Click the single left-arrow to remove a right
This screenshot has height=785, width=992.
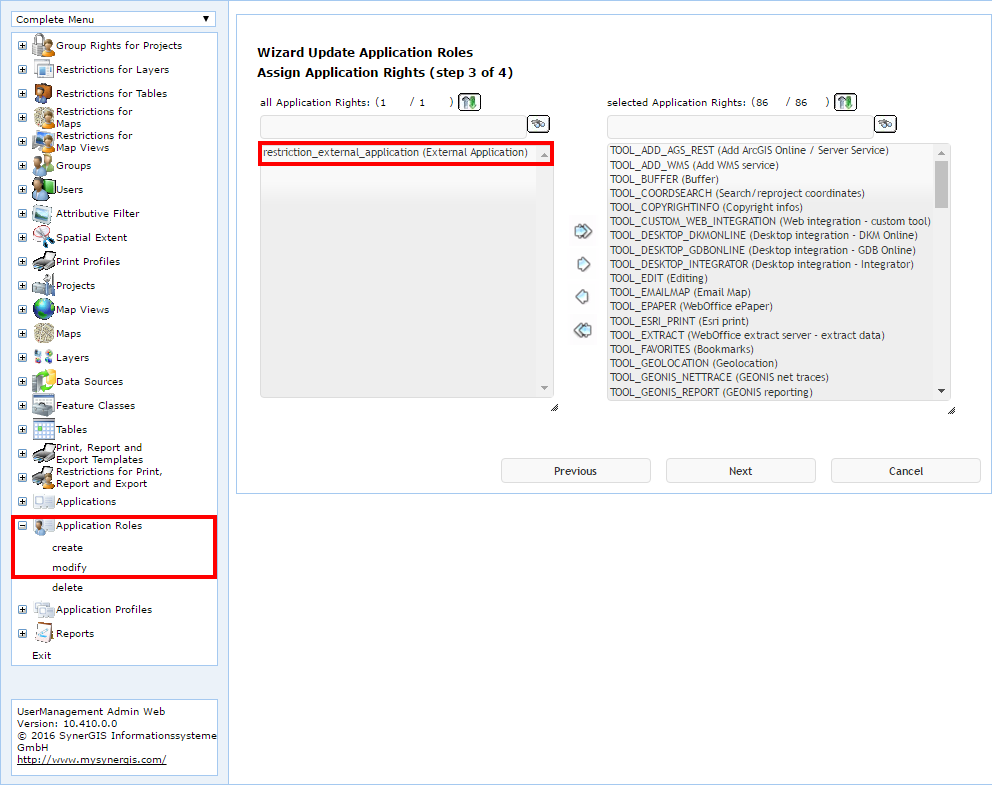(582, 296)
